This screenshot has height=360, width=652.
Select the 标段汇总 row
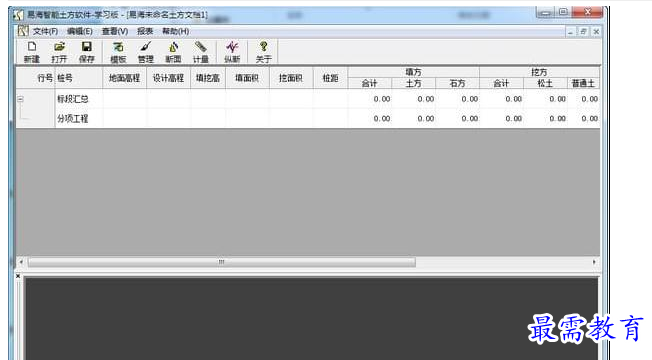pyautogui.click(x=308, y=99)
